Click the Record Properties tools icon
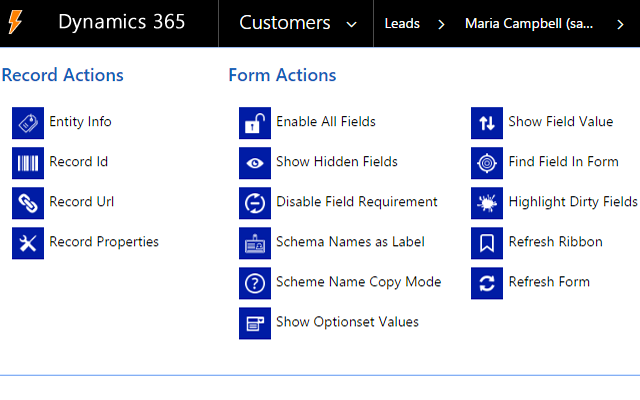Image resolution: width=640 pixels, height=400 pixels. pyautogui.click(x=28, y=242)
